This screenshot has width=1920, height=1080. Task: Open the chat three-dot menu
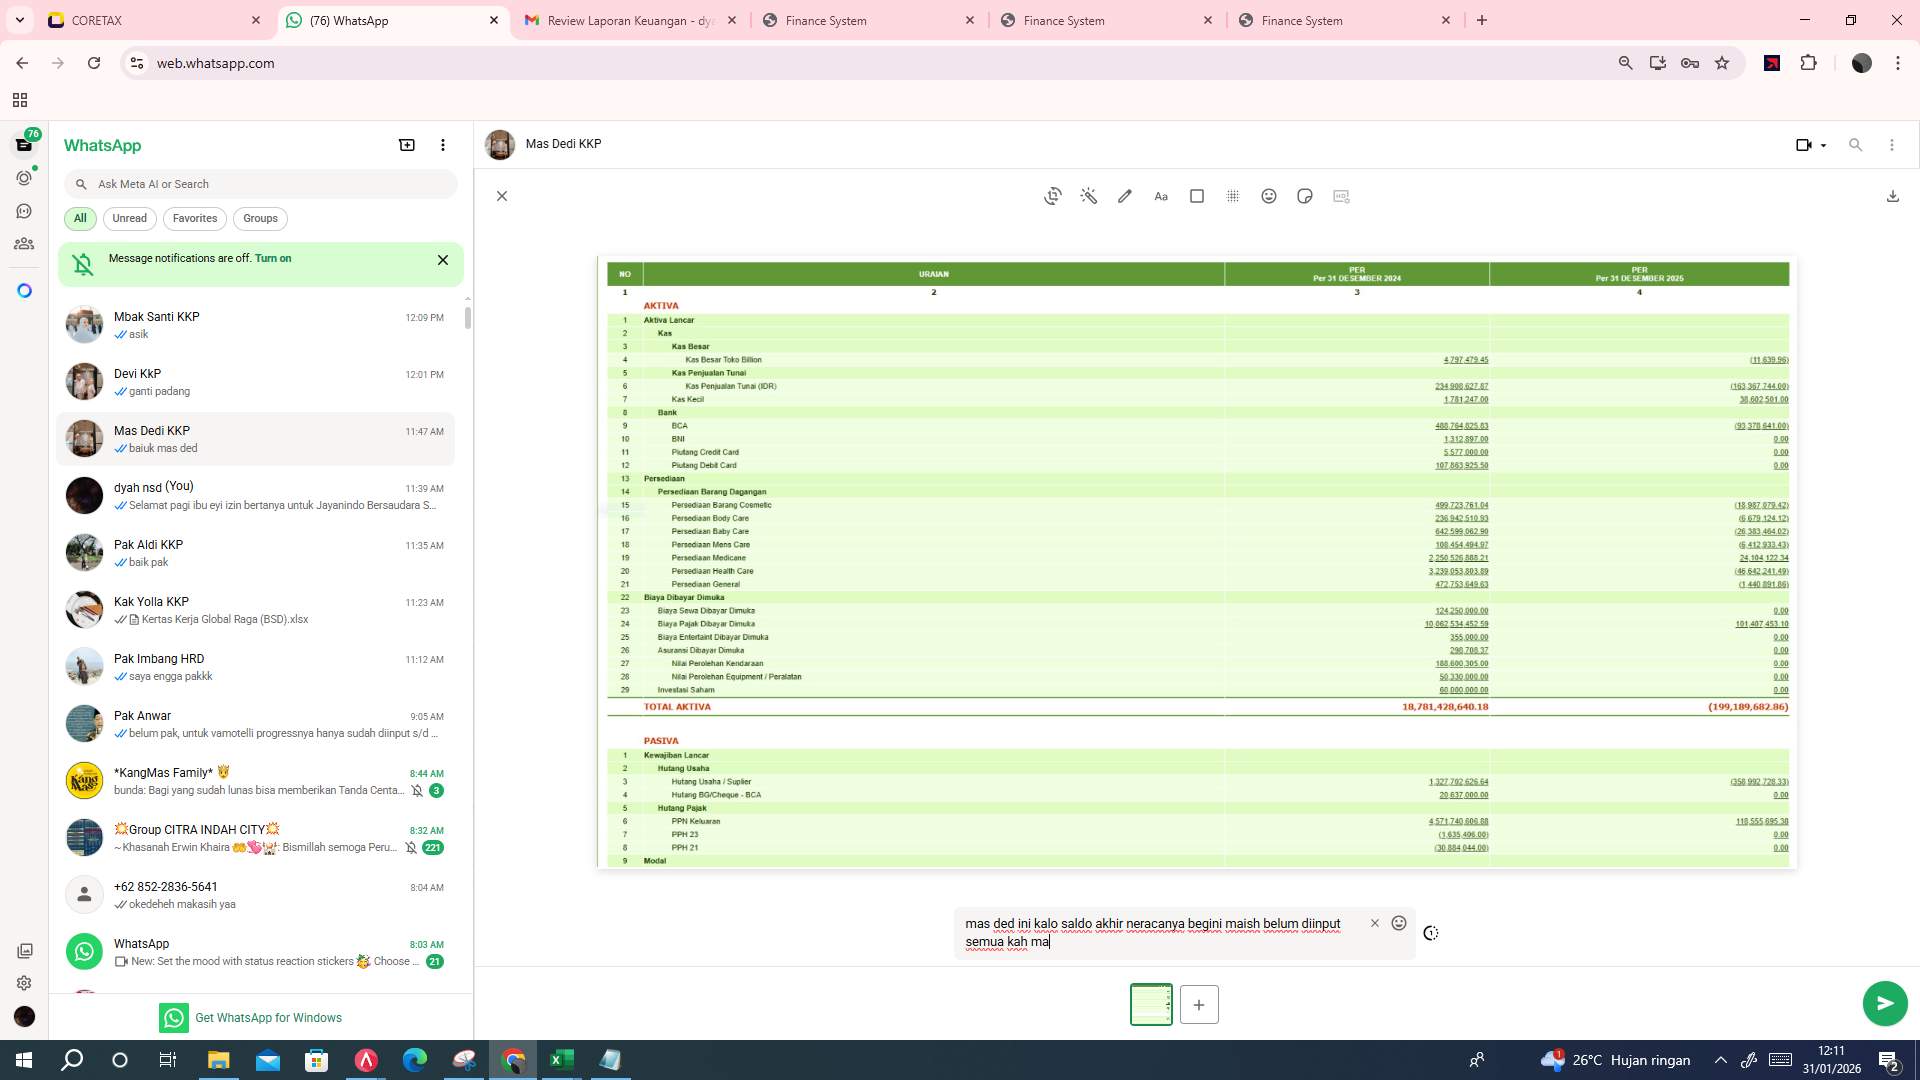(x=1891, y=144)
